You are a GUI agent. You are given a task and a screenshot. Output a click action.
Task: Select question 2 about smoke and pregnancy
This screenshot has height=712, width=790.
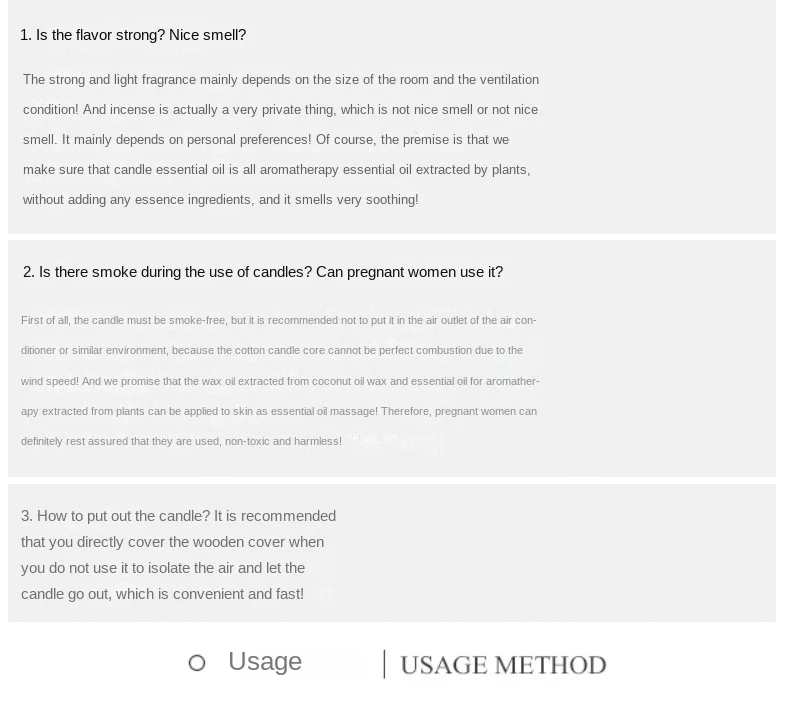click(263, 272)
